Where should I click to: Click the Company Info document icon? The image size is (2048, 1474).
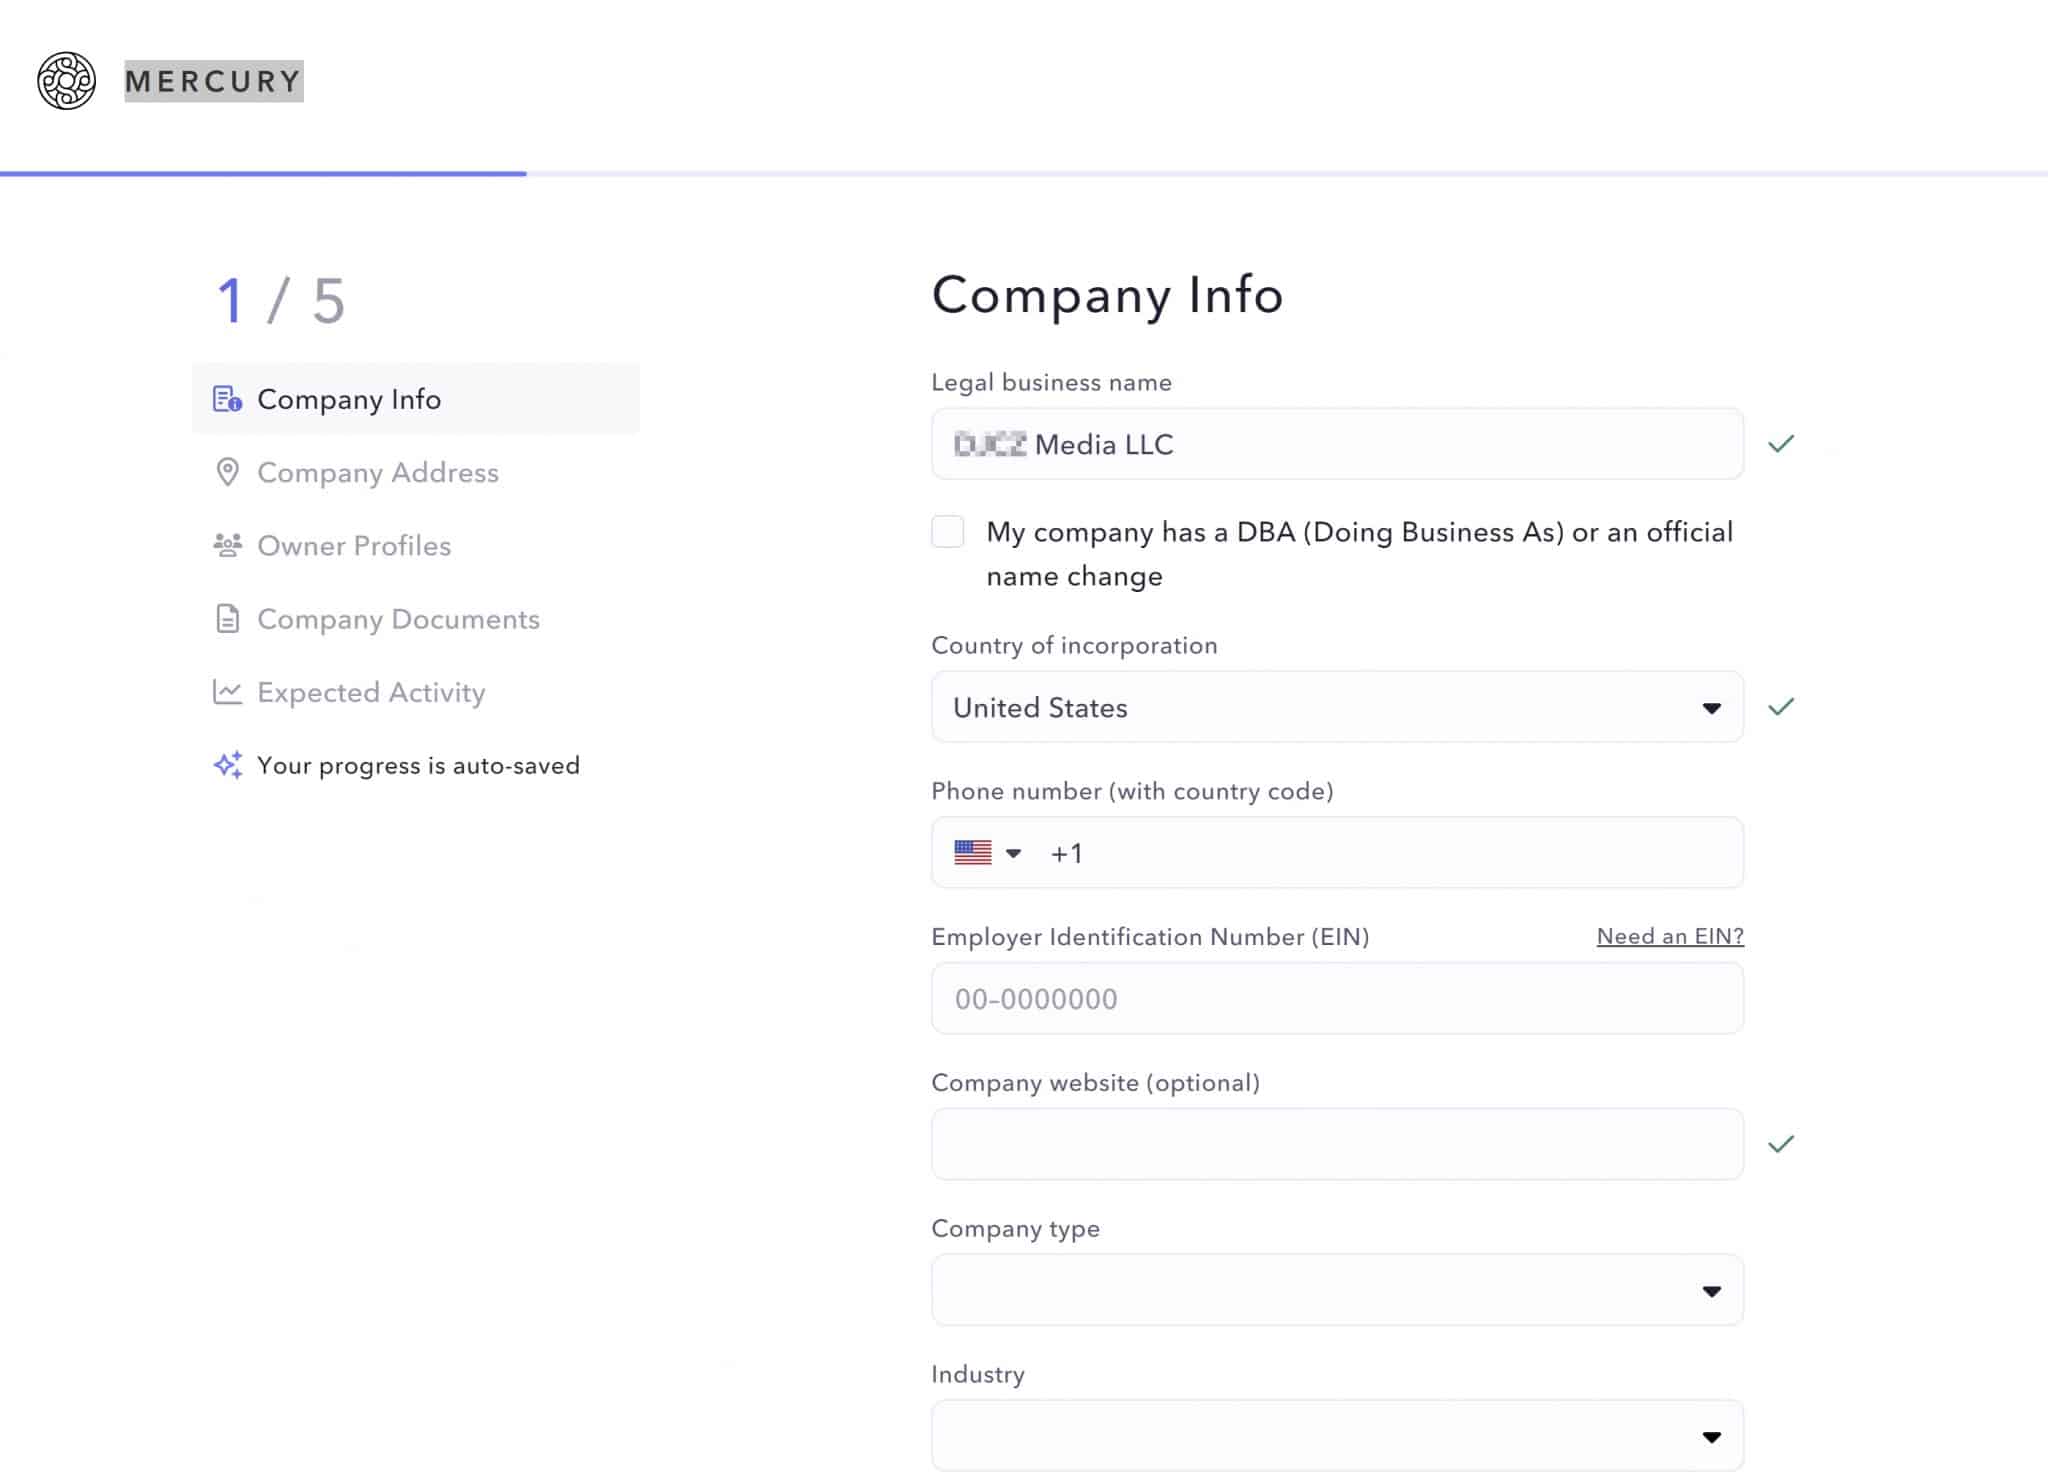pyautogui.click(x=227, y=399)
